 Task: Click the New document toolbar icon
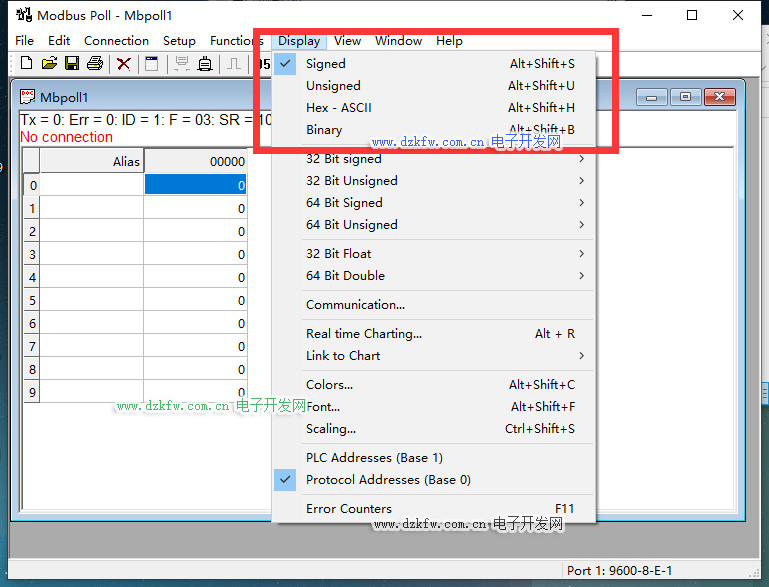click(27, 64)
